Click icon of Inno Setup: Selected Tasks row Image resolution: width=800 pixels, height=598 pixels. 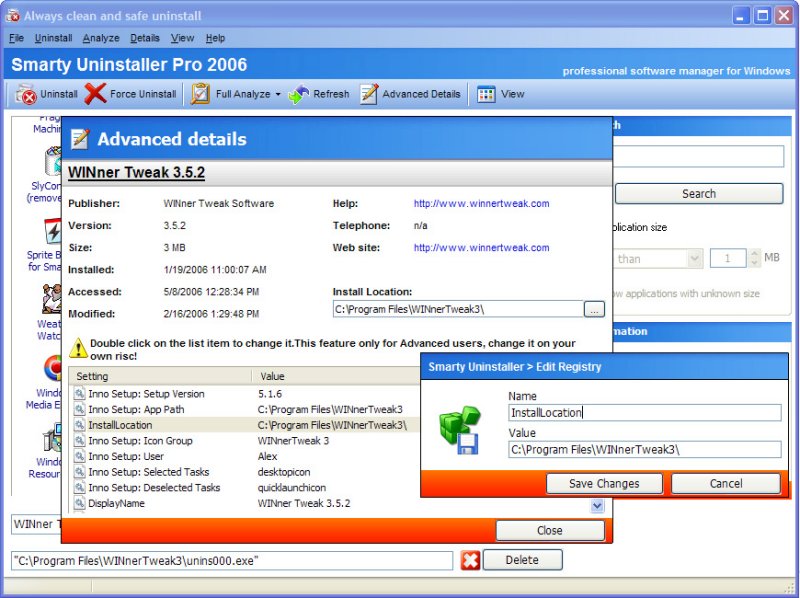click(80, 472)
